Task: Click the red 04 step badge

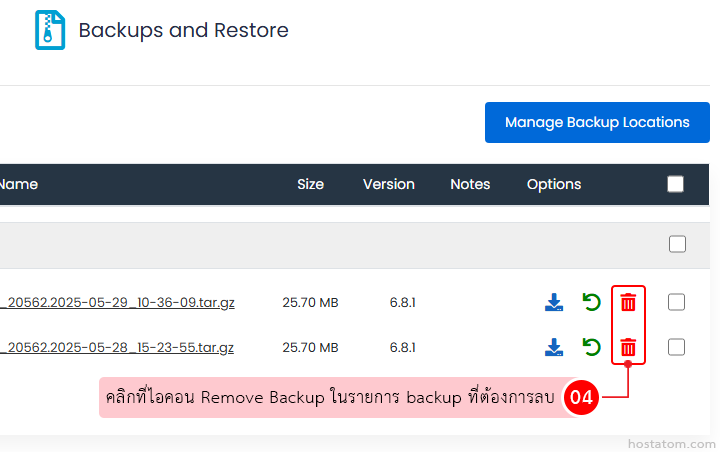Action: coord(582,398)
